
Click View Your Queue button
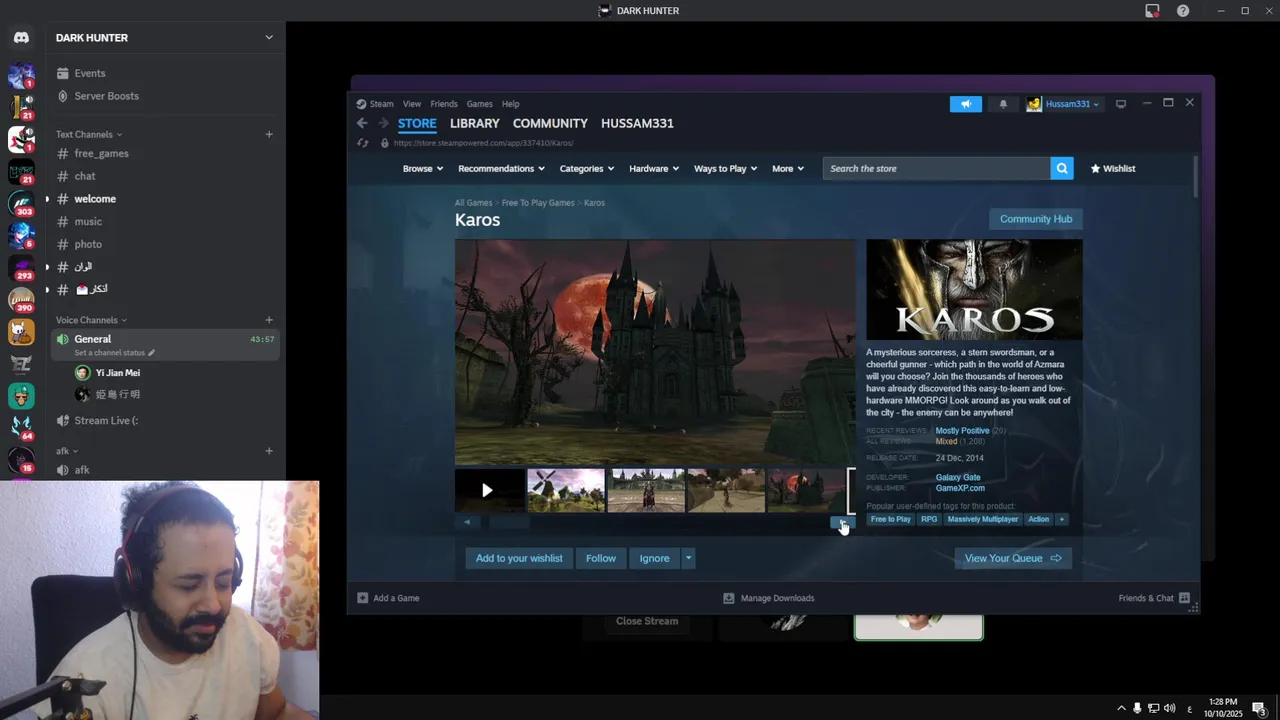pyautogui.click(x=1013, y=558)
